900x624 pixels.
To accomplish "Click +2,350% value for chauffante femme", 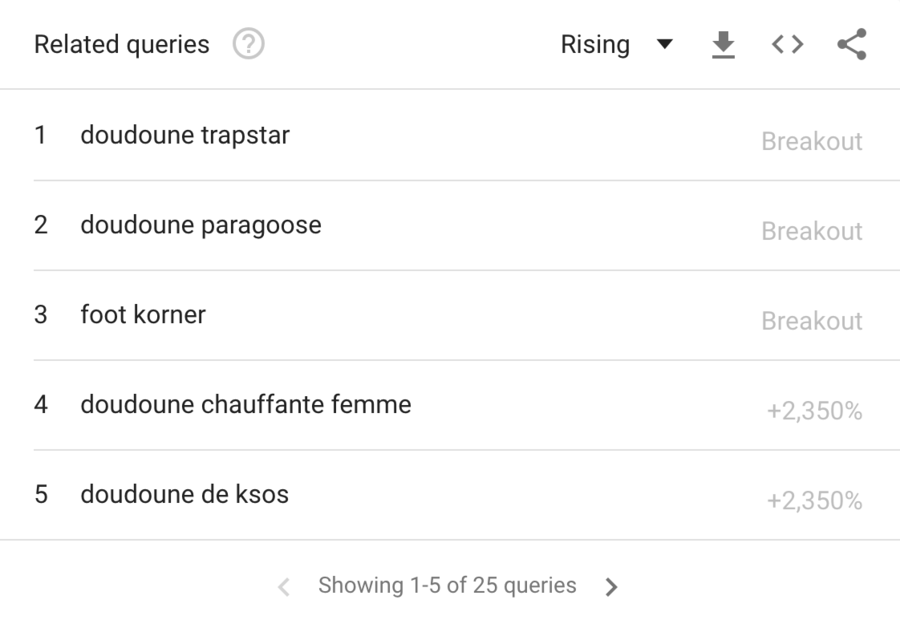I will [x=814, y=411].
